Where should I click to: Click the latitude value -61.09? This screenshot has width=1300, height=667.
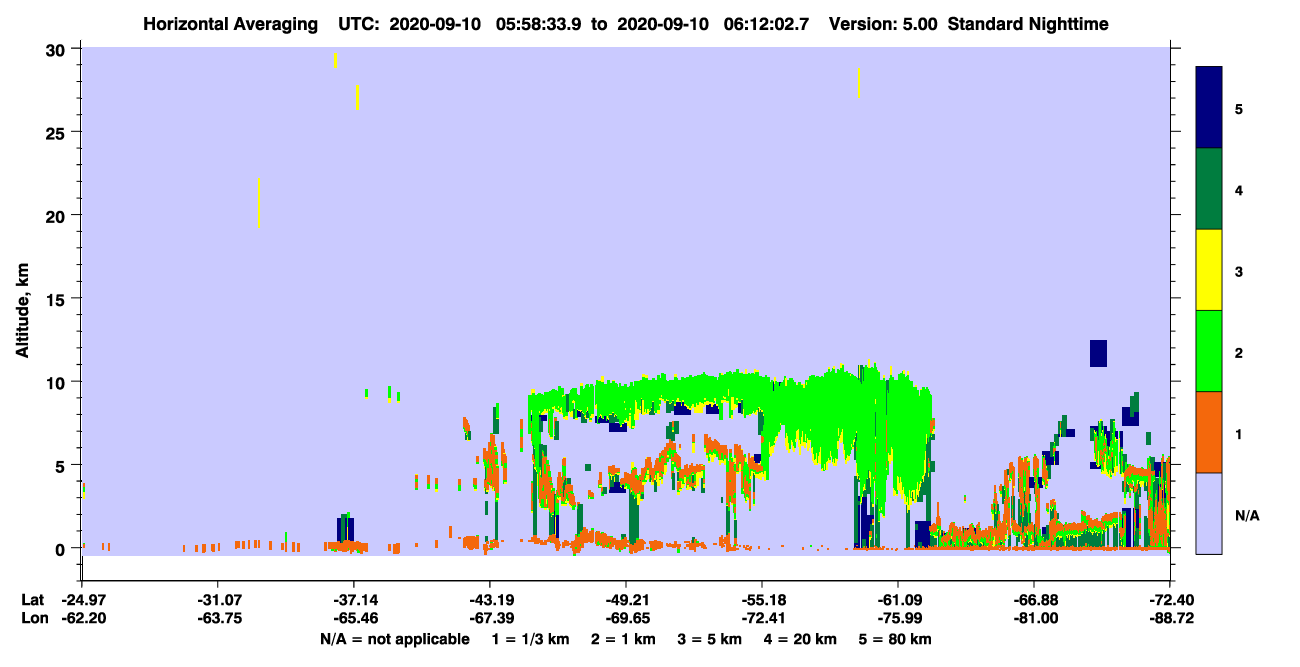pyautogui.click(x=898, y=599)
